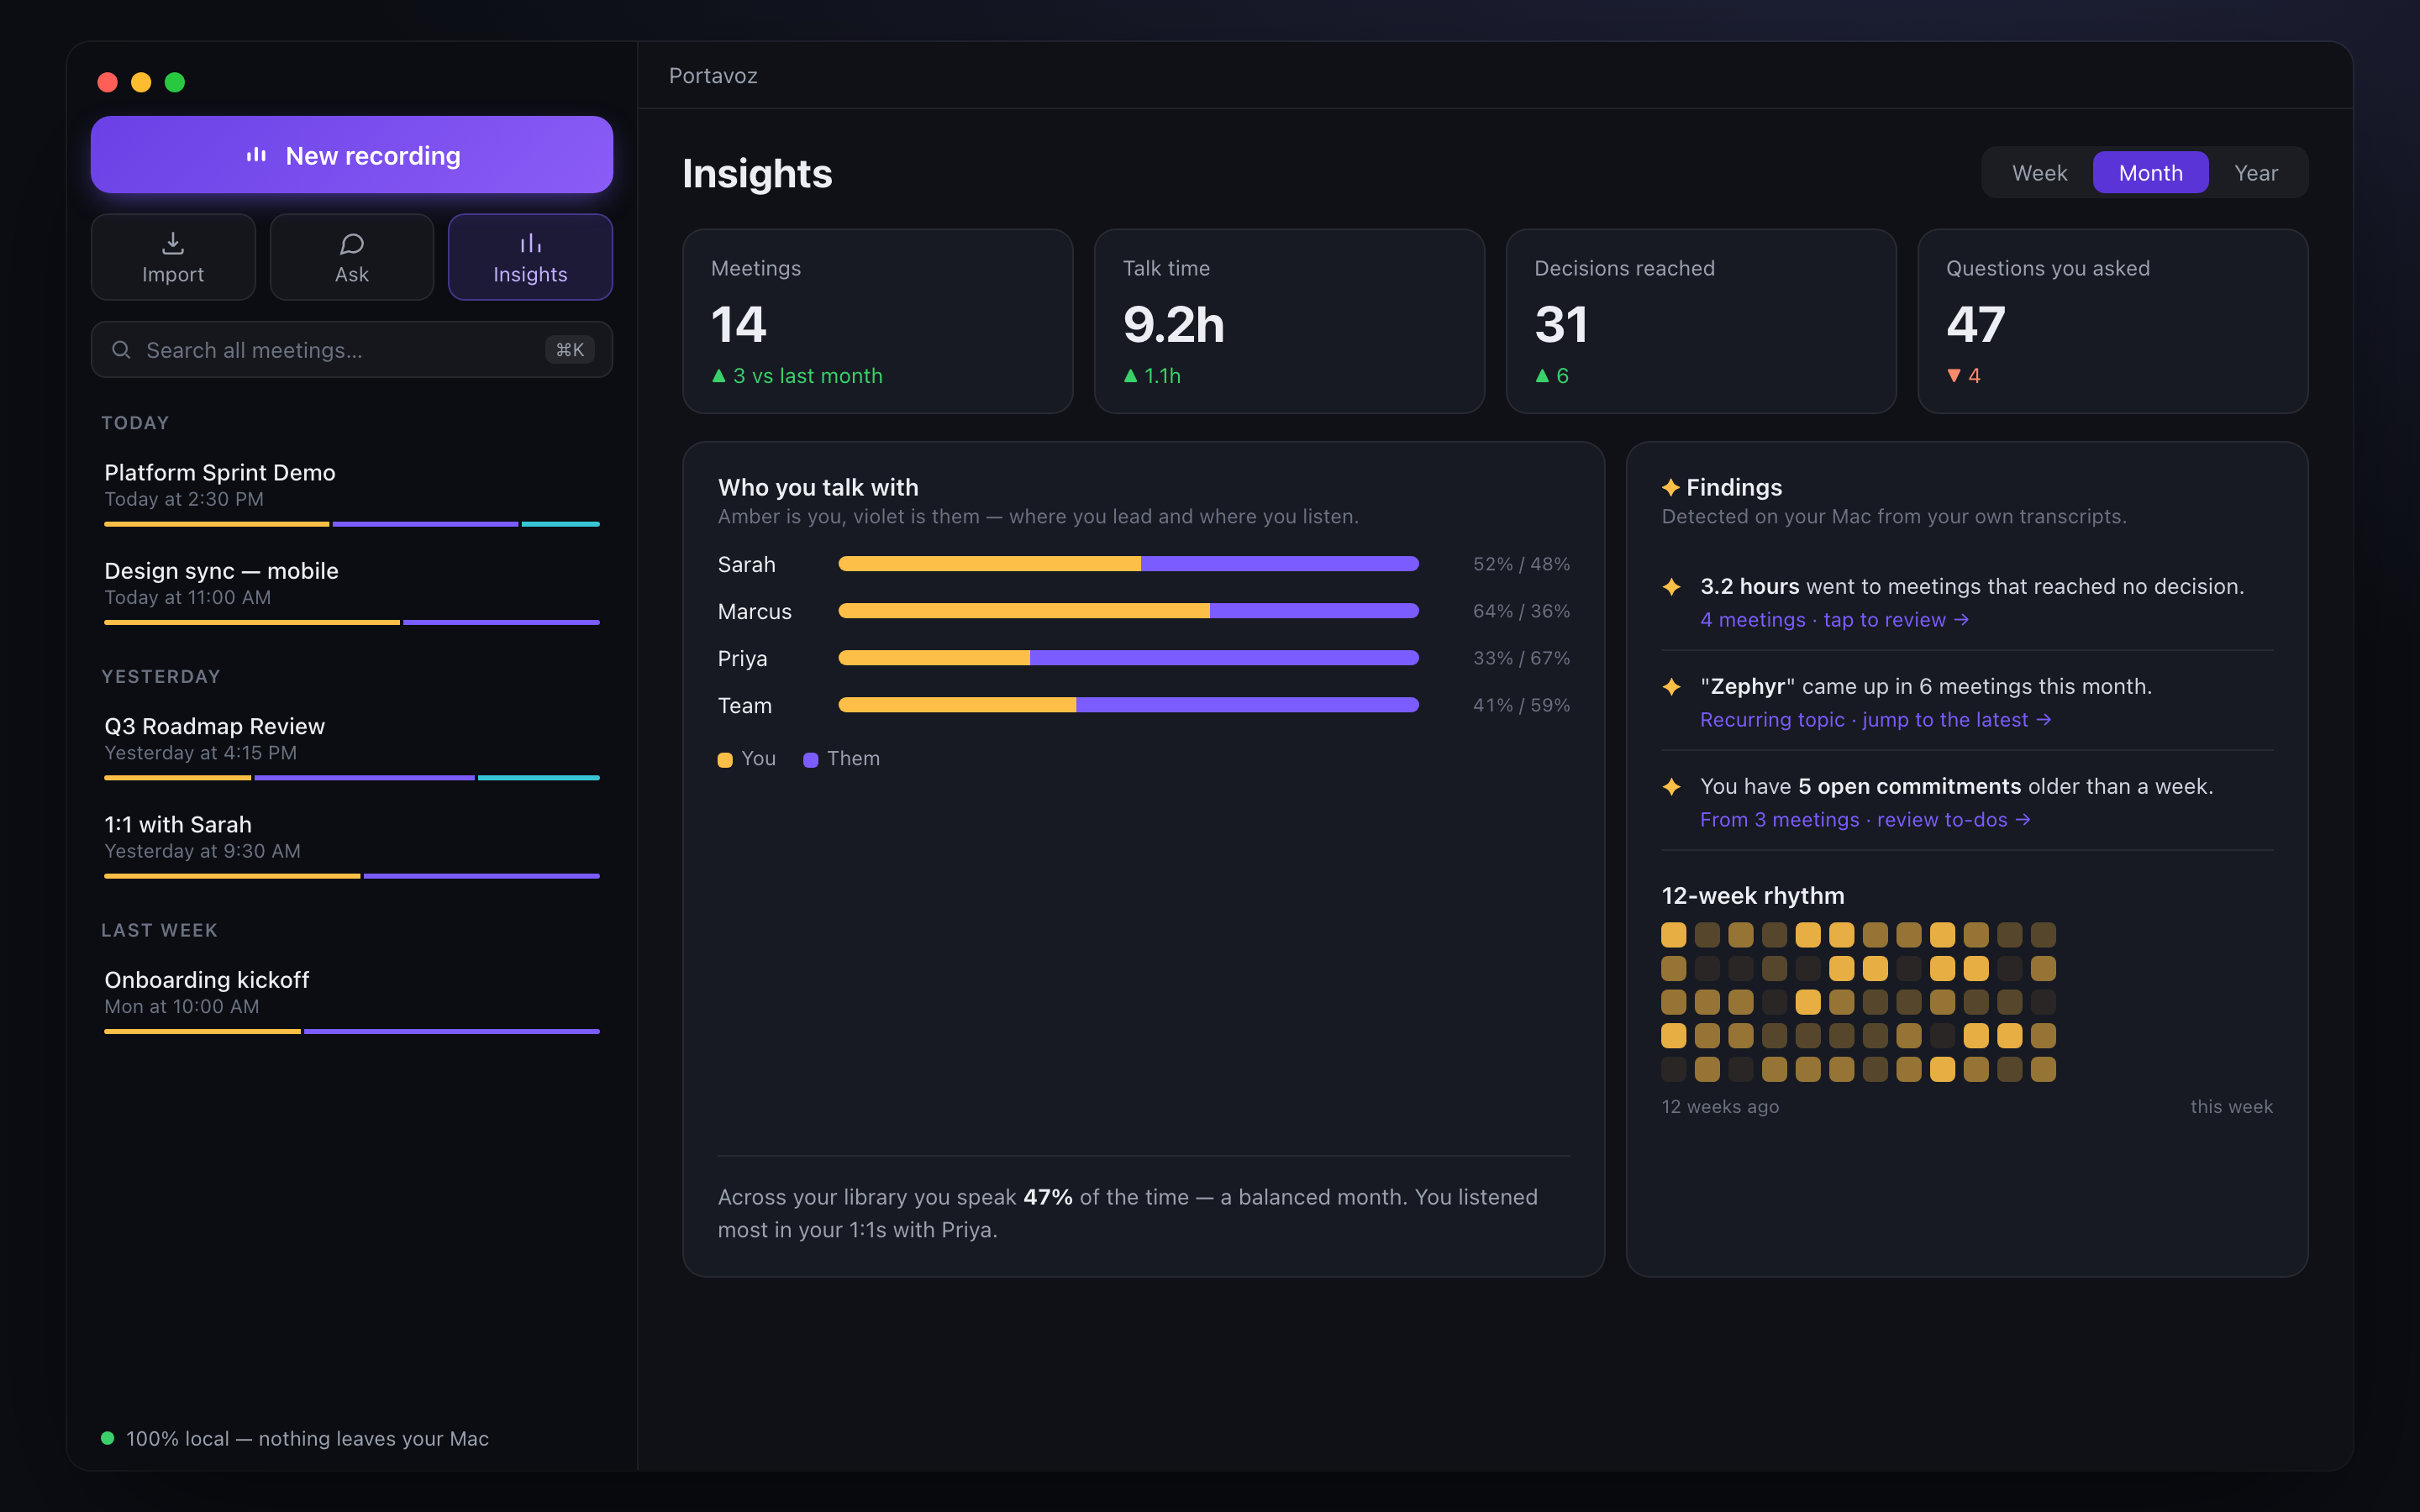The image size is (2420, 1512).
Task: Click the Who you talk with heading
Action: 818,487
